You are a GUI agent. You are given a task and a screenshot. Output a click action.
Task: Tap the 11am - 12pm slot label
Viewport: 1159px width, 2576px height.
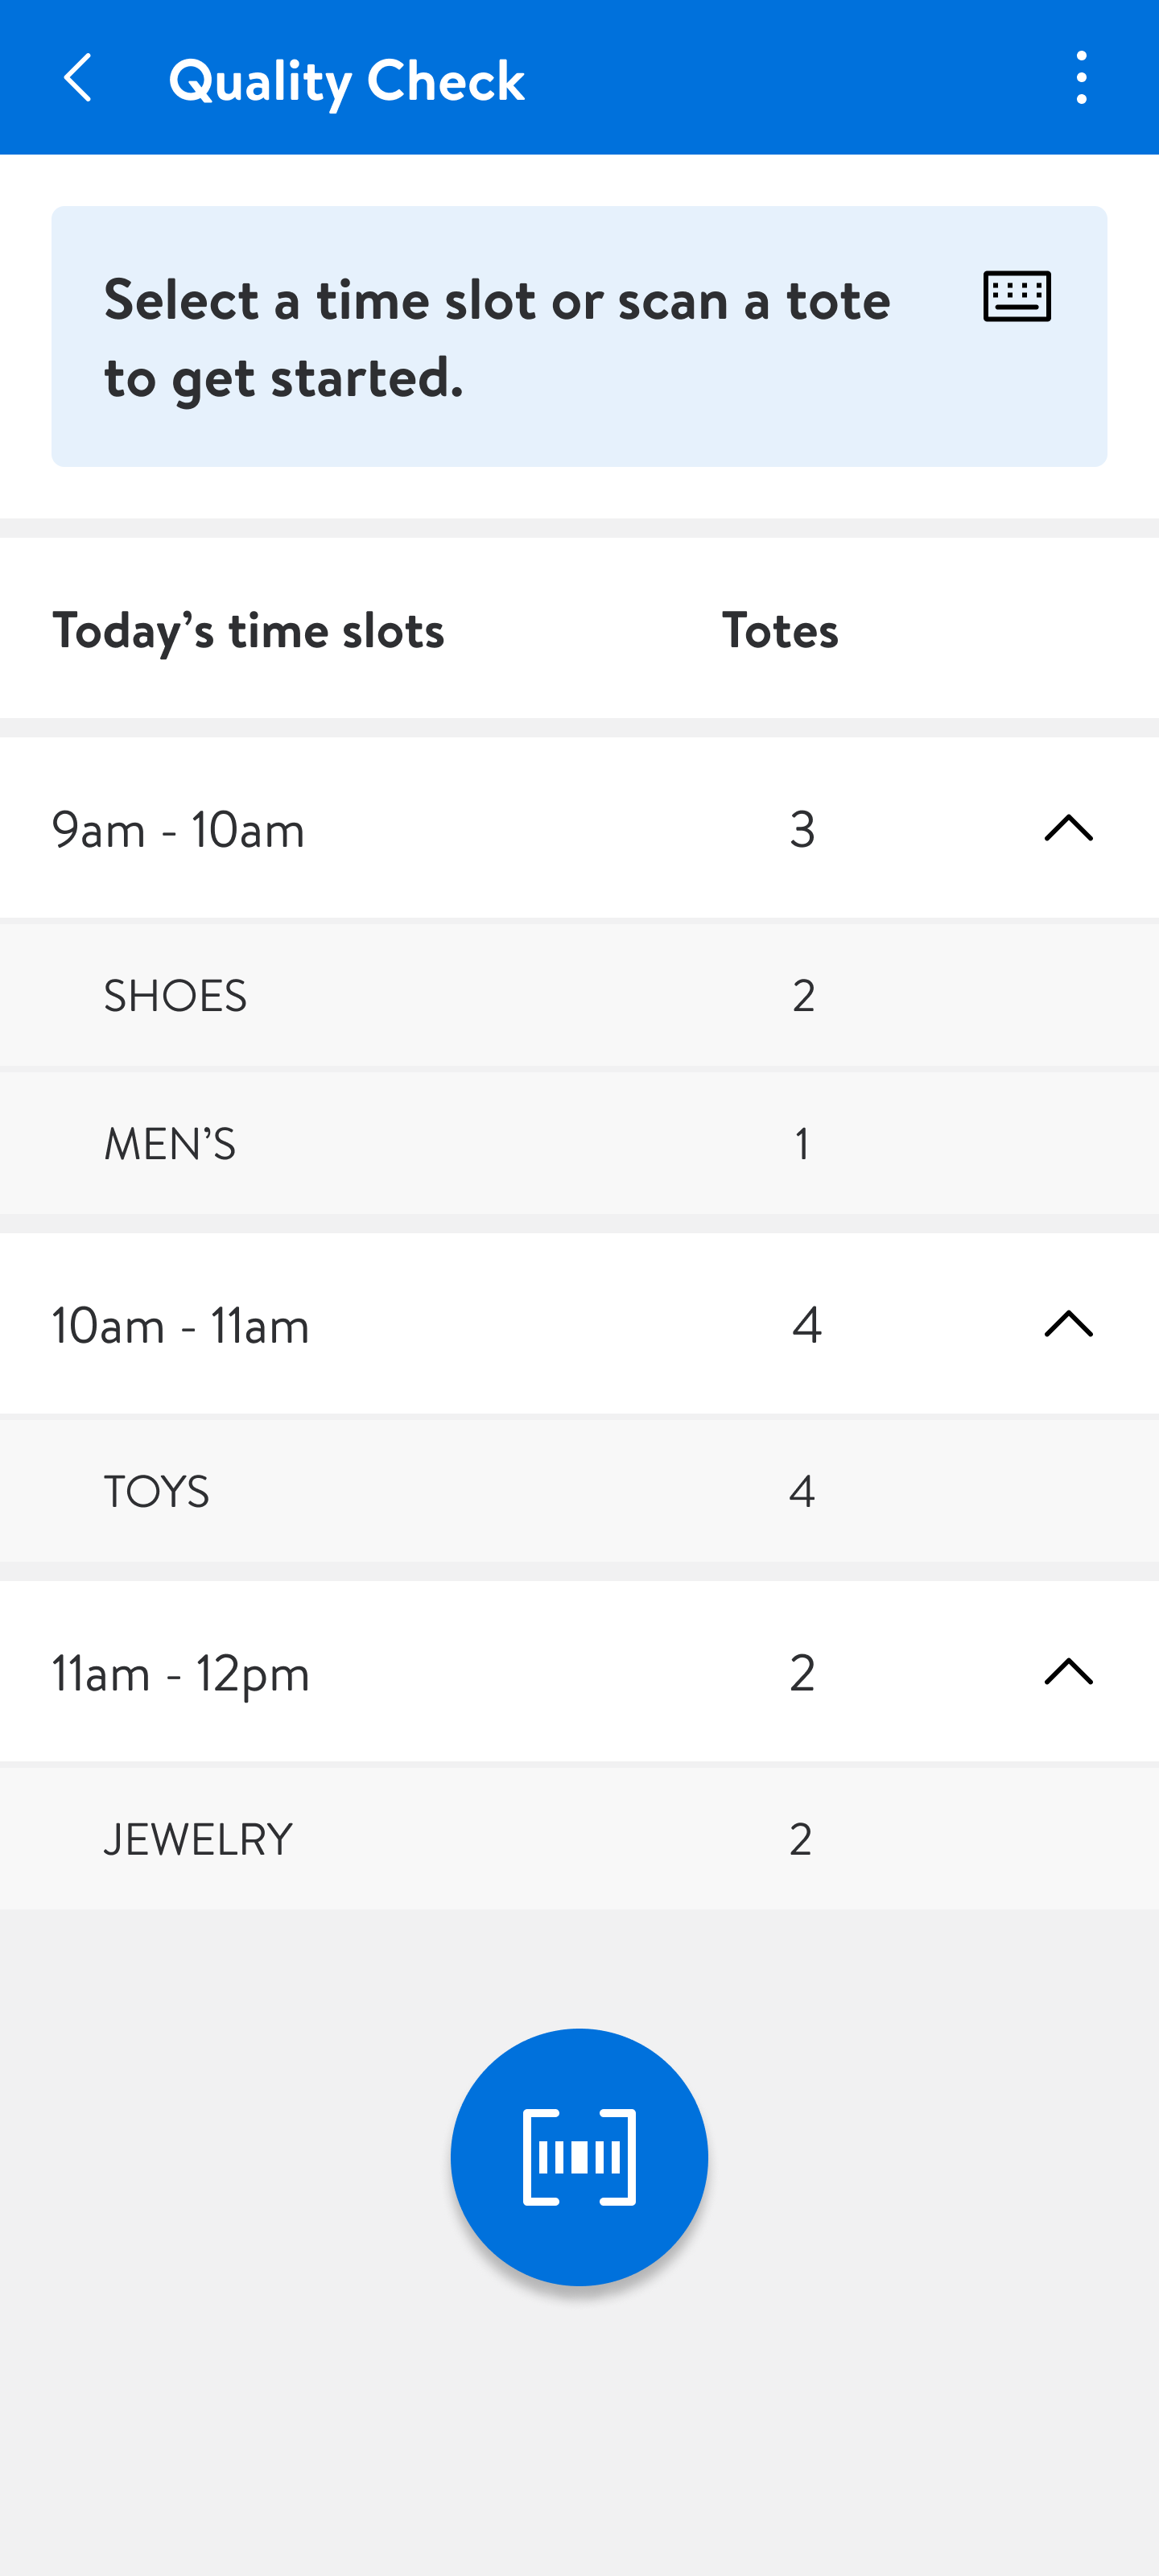click(x=181, y=1674)
